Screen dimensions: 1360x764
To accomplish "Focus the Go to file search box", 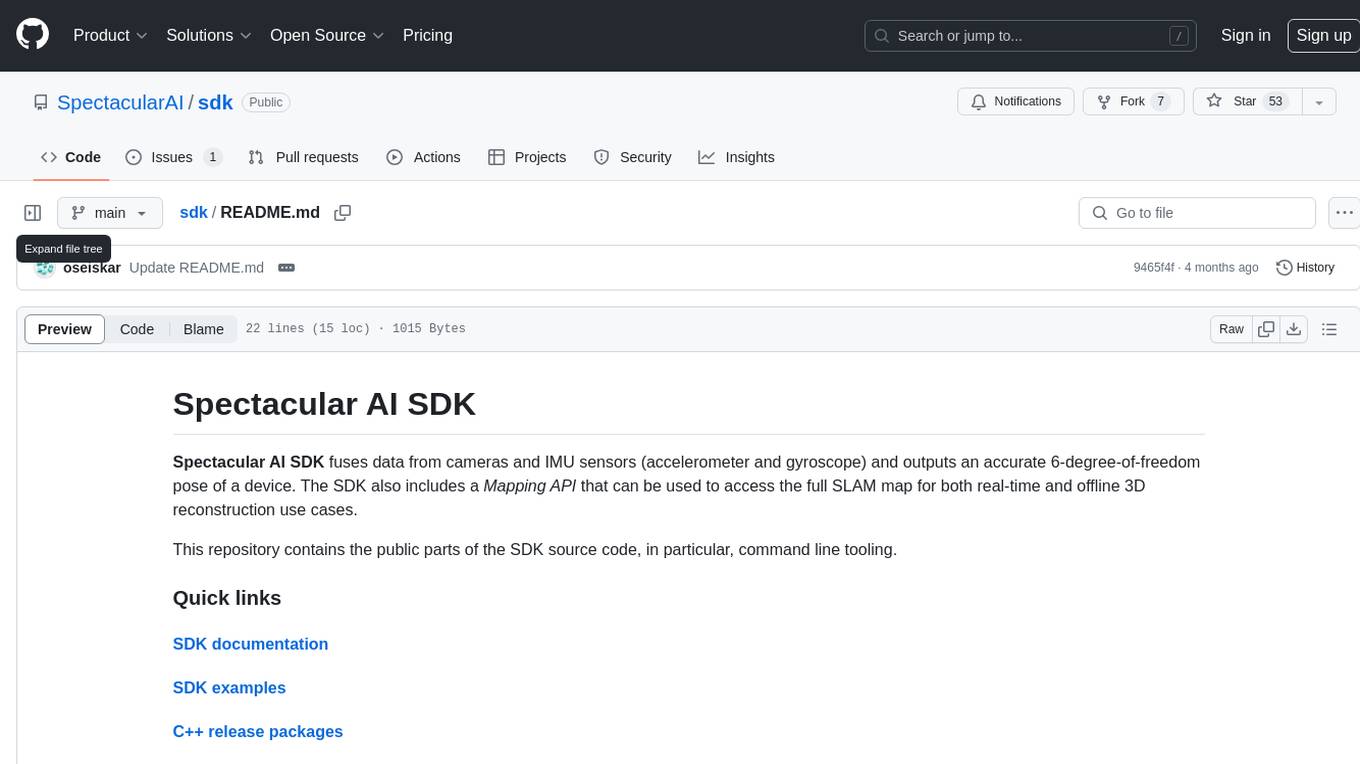I will pyautogui.click(x=1197, y=213).
